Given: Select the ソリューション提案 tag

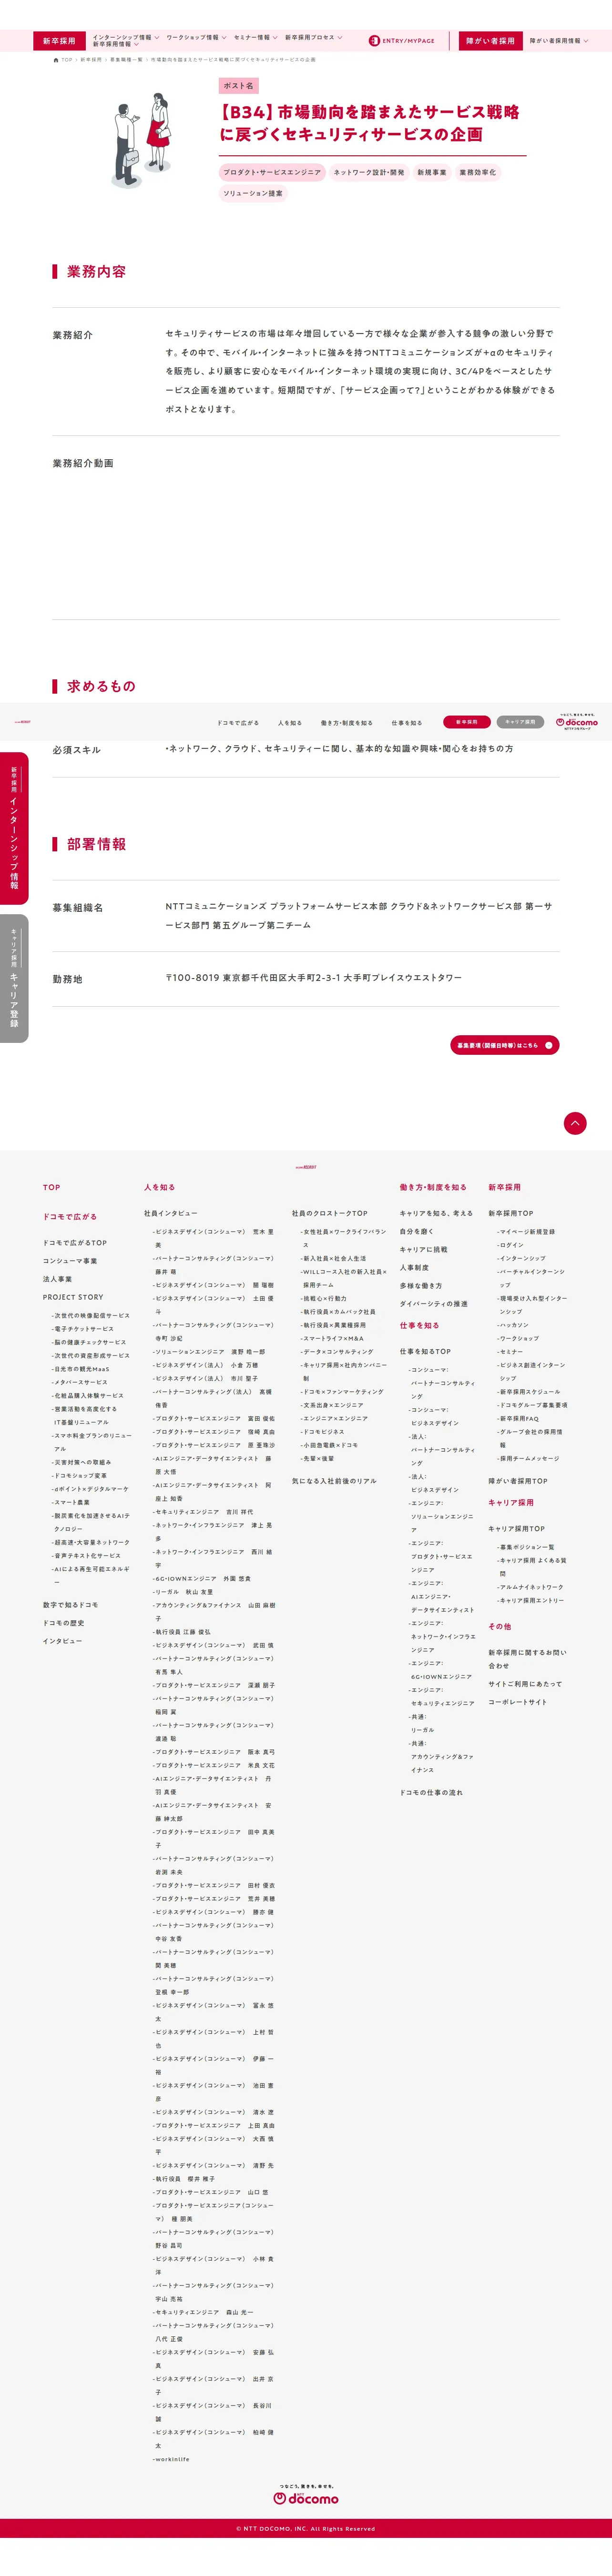Looking at the screenshot, I should click(x=253, y=193).
